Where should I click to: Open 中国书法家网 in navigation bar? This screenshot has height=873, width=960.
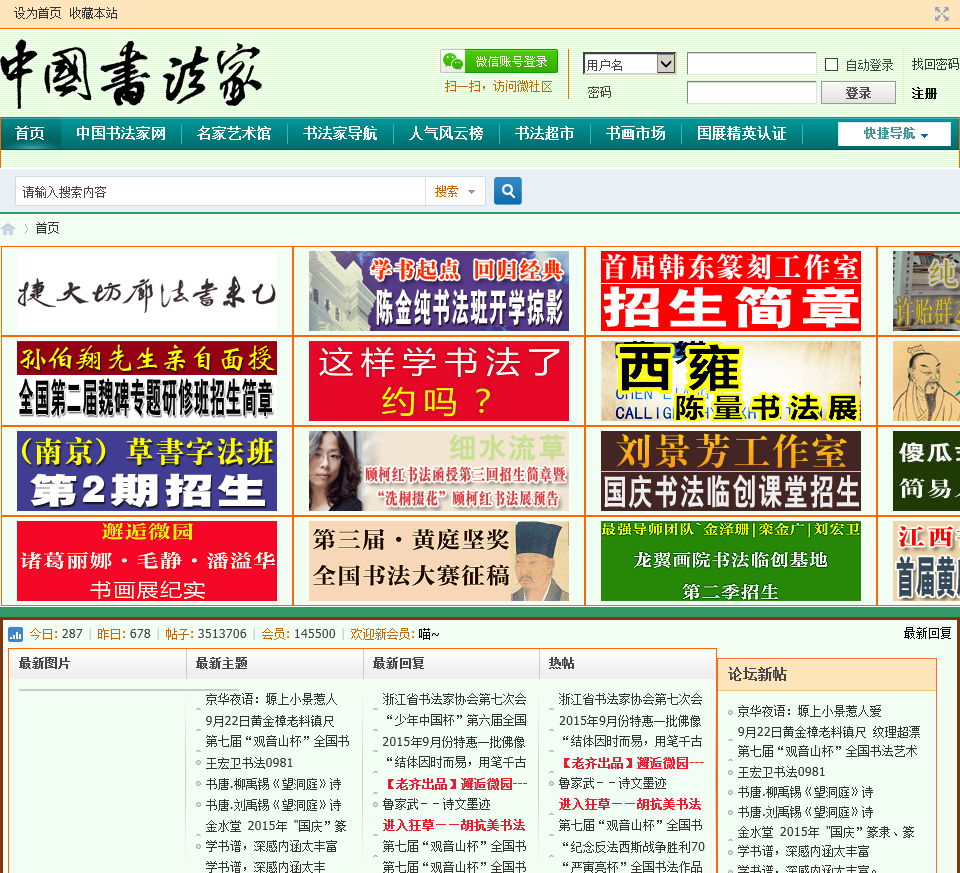click(x=121, y=133)
